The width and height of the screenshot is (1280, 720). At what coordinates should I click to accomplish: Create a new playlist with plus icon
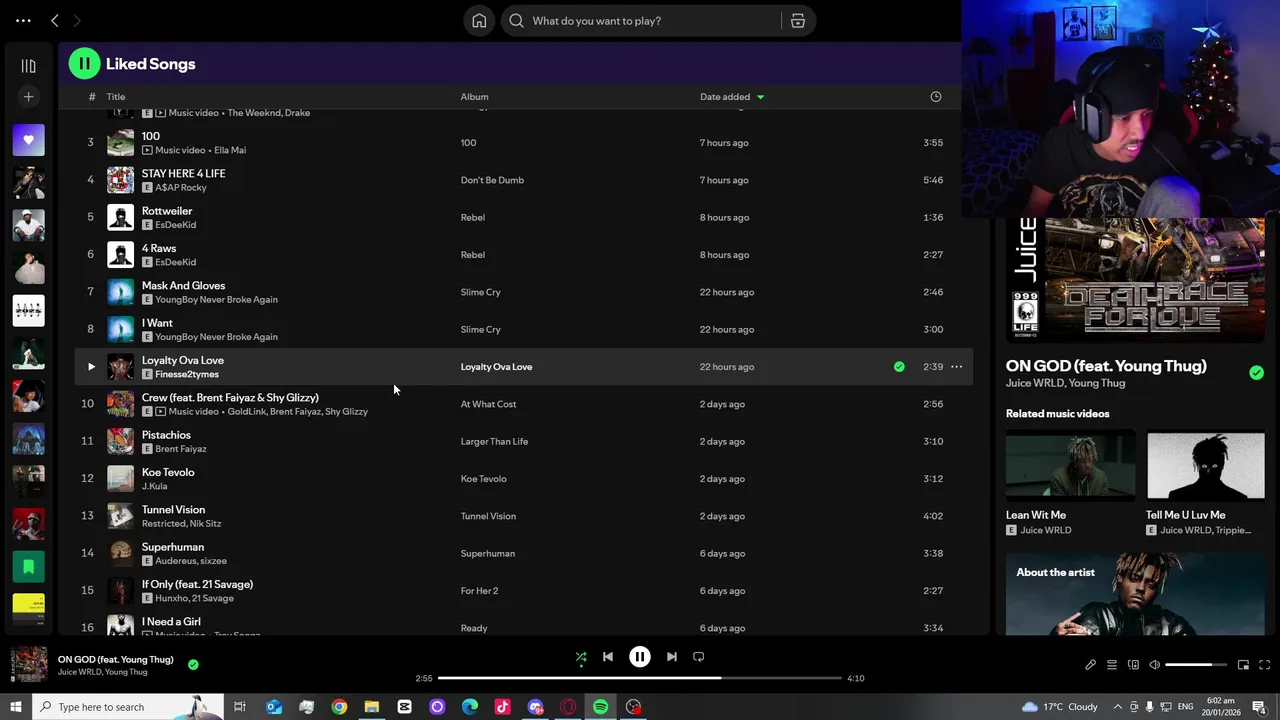coord(28,97)
